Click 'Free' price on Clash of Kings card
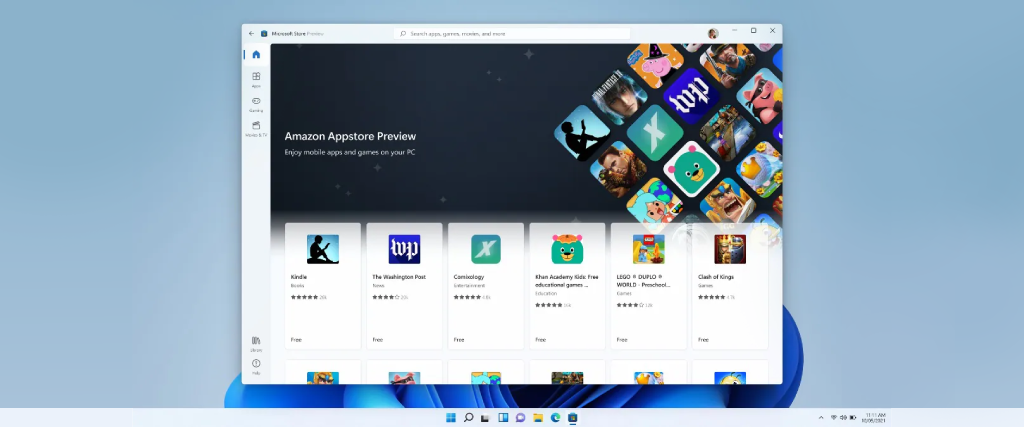 point(703,340)
